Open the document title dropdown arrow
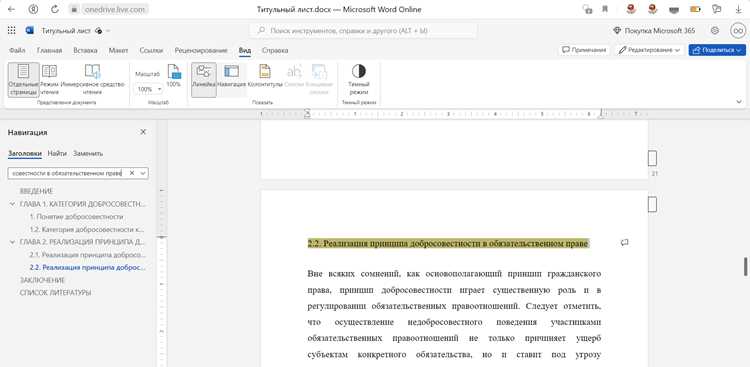The height and width of the screenshot is (367, 750). [108, 31]
